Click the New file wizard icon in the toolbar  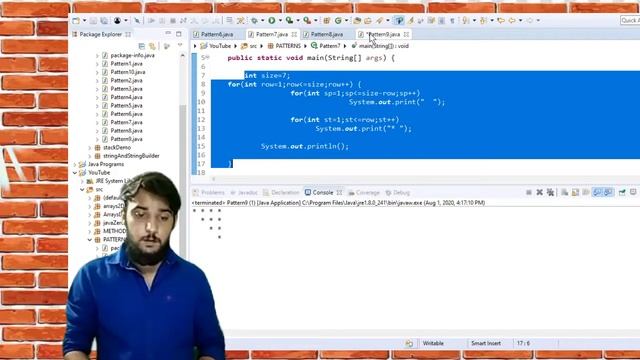click(76, 20)
